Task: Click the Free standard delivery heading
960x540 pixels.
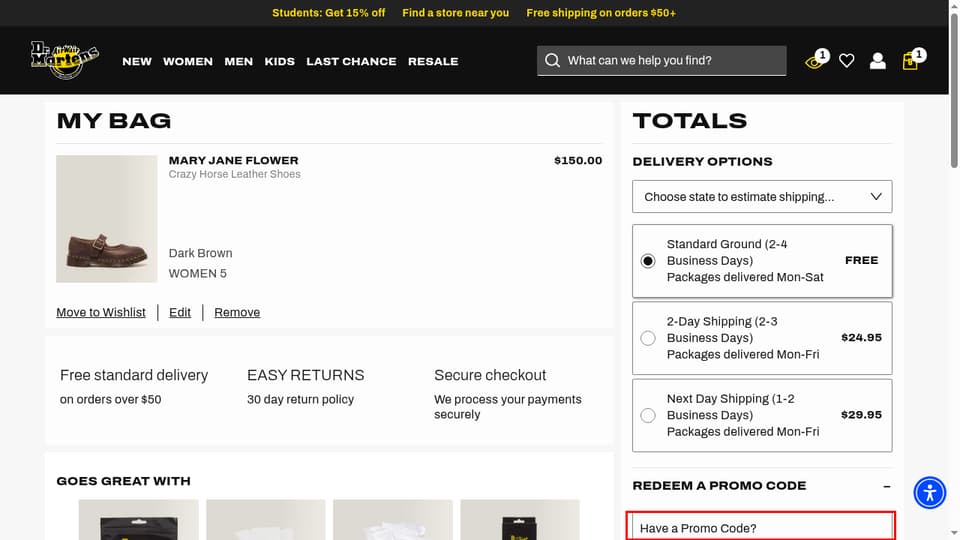Action: coord(134,375)
